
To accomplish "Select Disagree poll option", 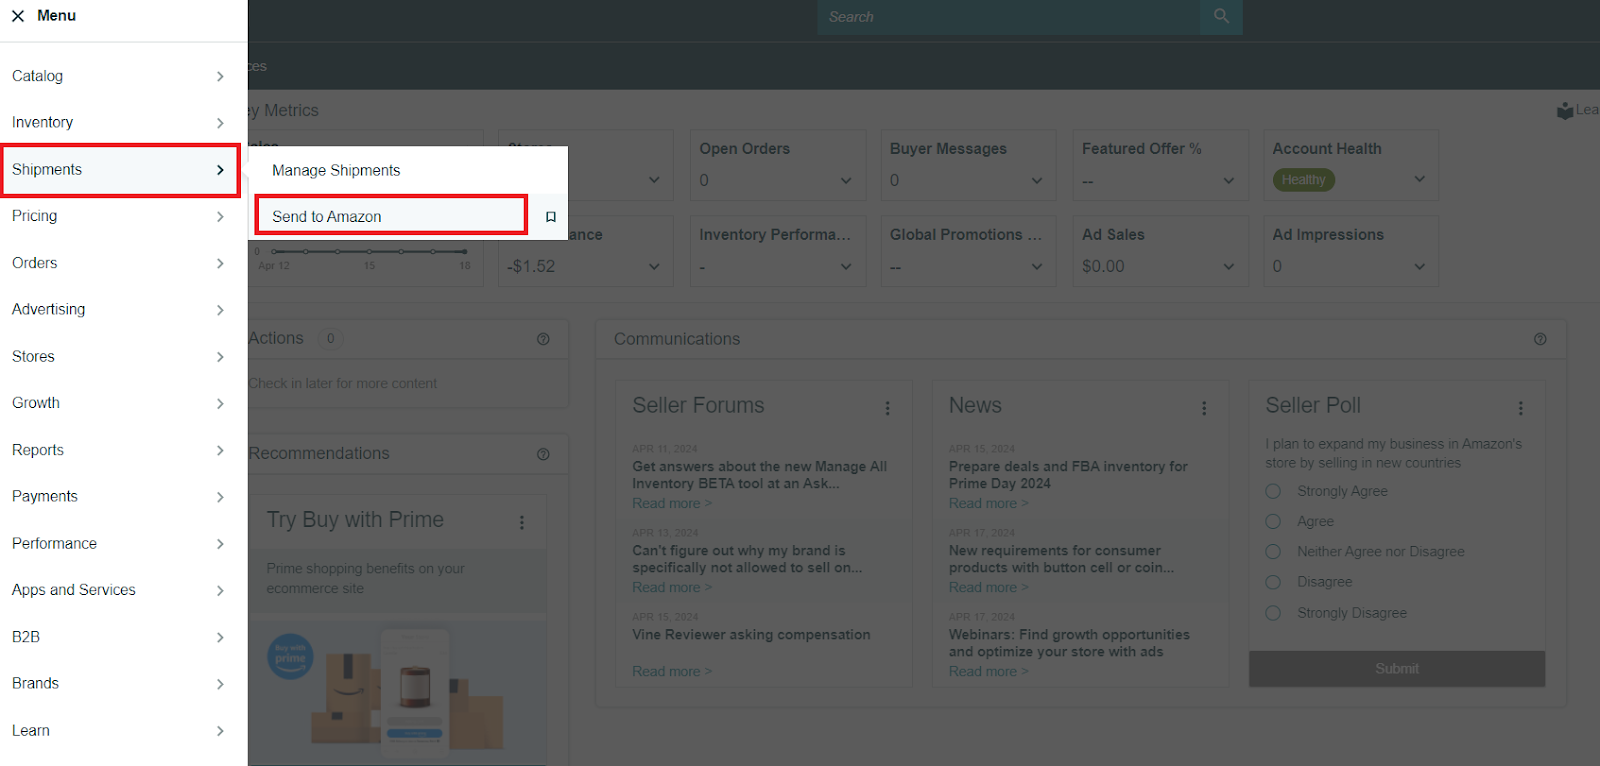I will coord(1273,582).
